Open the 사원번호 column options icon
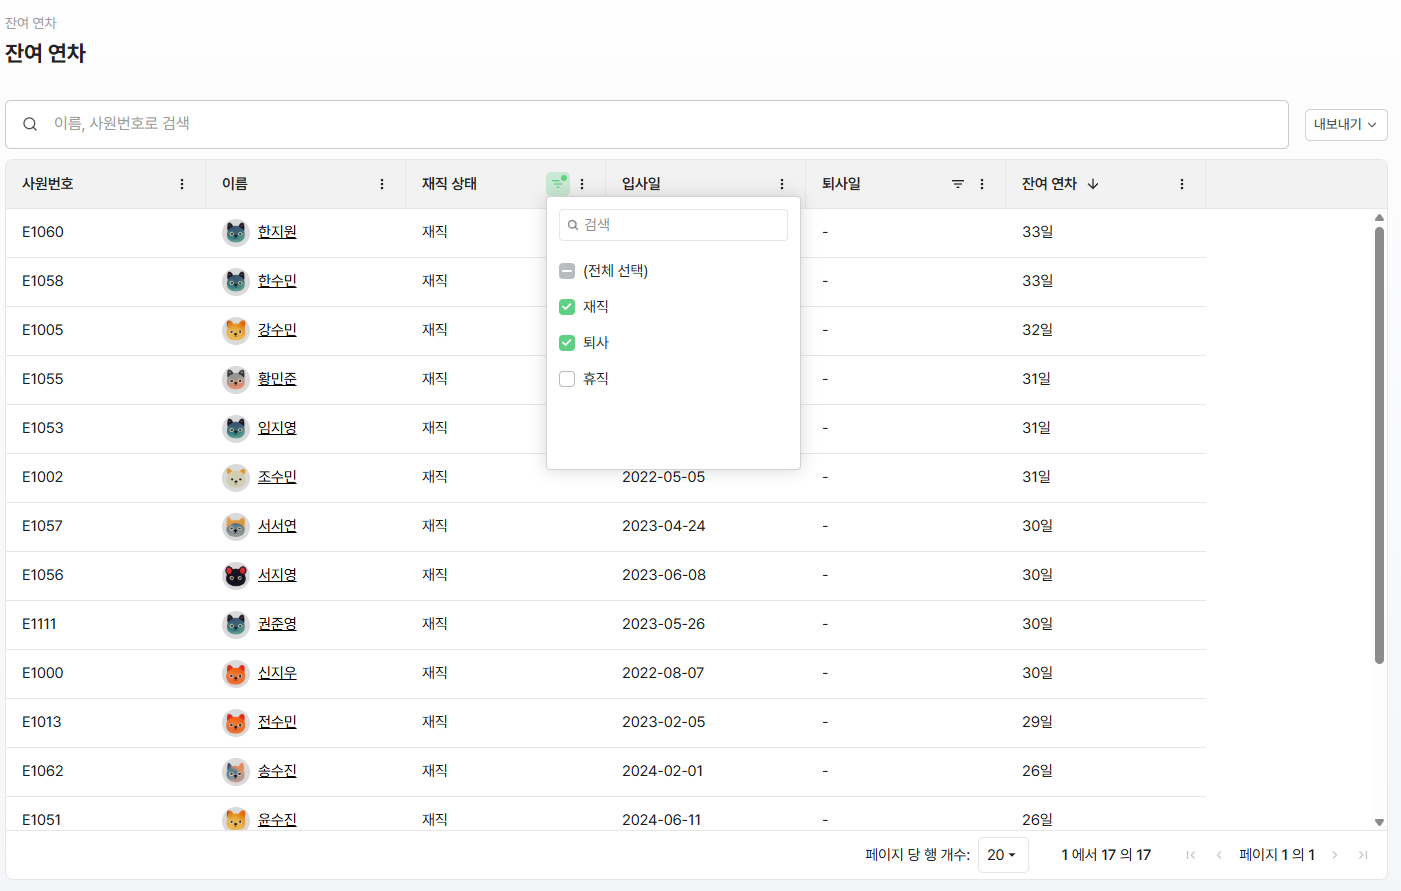The width and height of the screenshot is (1401, 891). (181, 184)
